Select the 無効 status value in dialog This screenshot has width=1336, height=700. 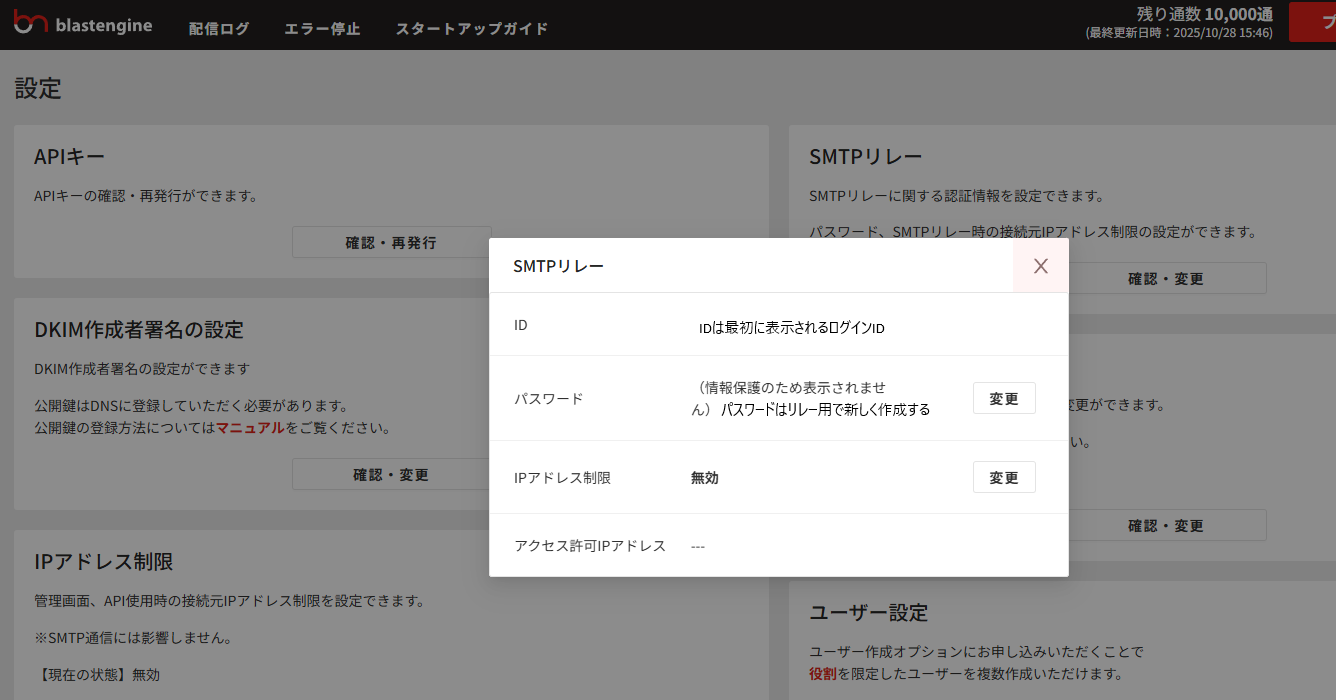(x=704, y=478)
